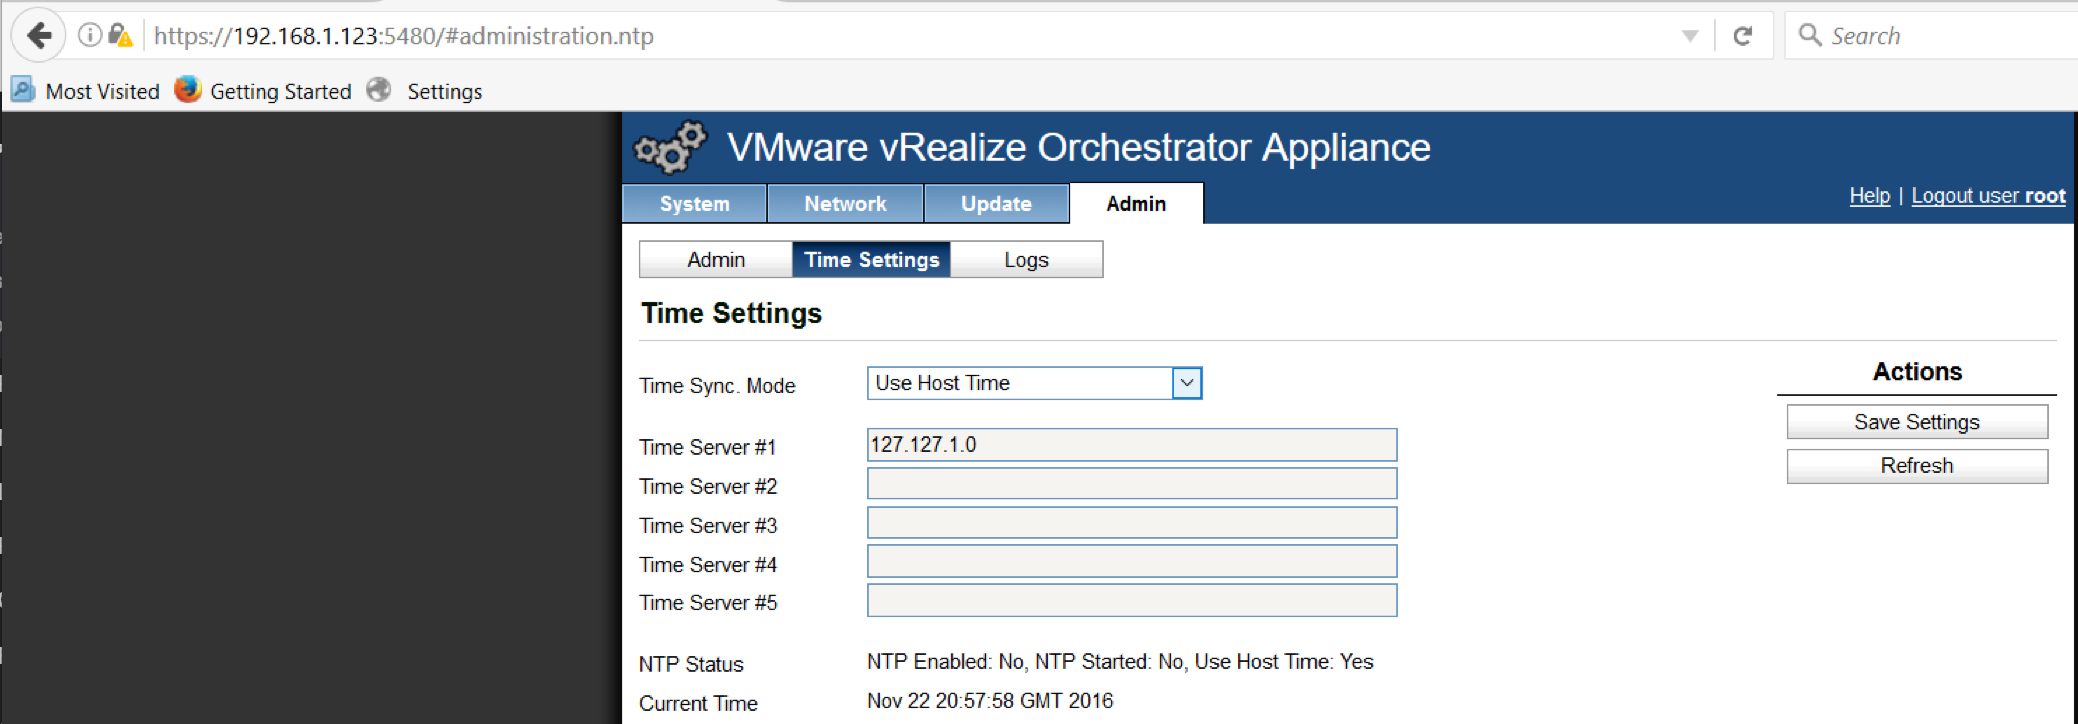Open Most Visited bookmark folder
The image size is (2078, 724).
click(86, 91)
